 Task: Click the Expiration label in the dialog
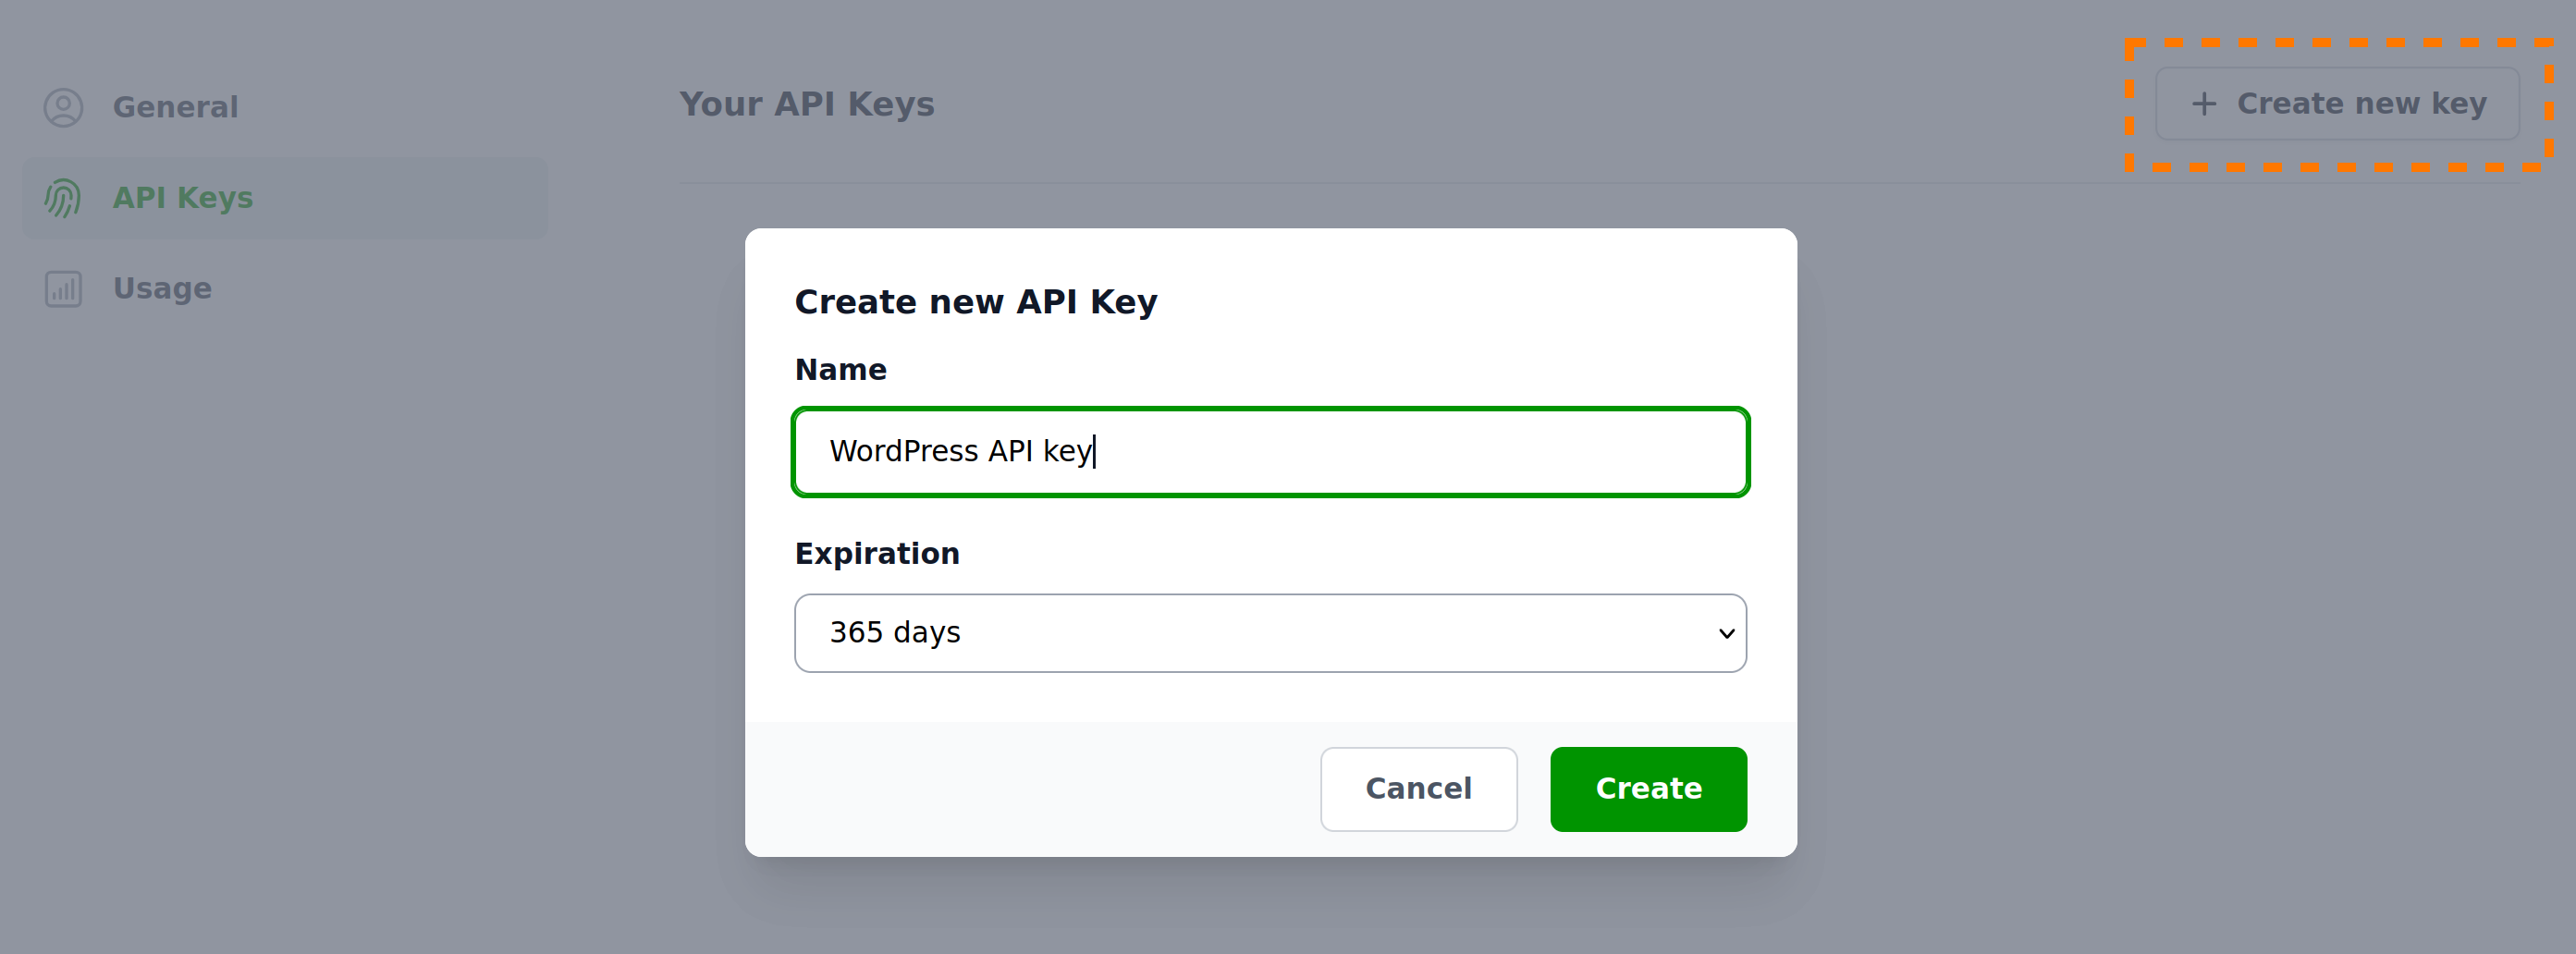point(877,553)
